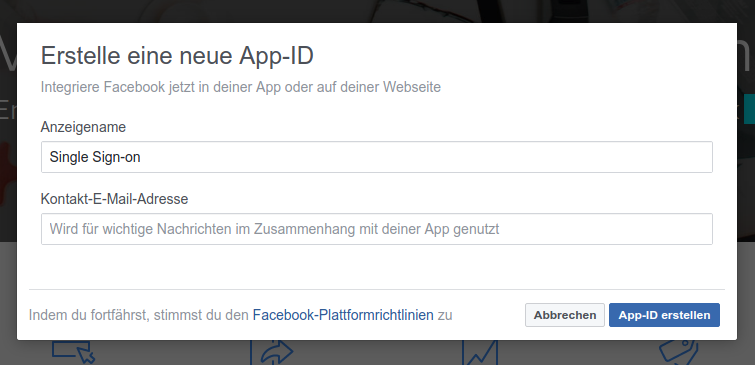This screenshot has width=755, height=365.
Task: Open the Facebook-Plattformrichtlinien link
Action: 343,315
